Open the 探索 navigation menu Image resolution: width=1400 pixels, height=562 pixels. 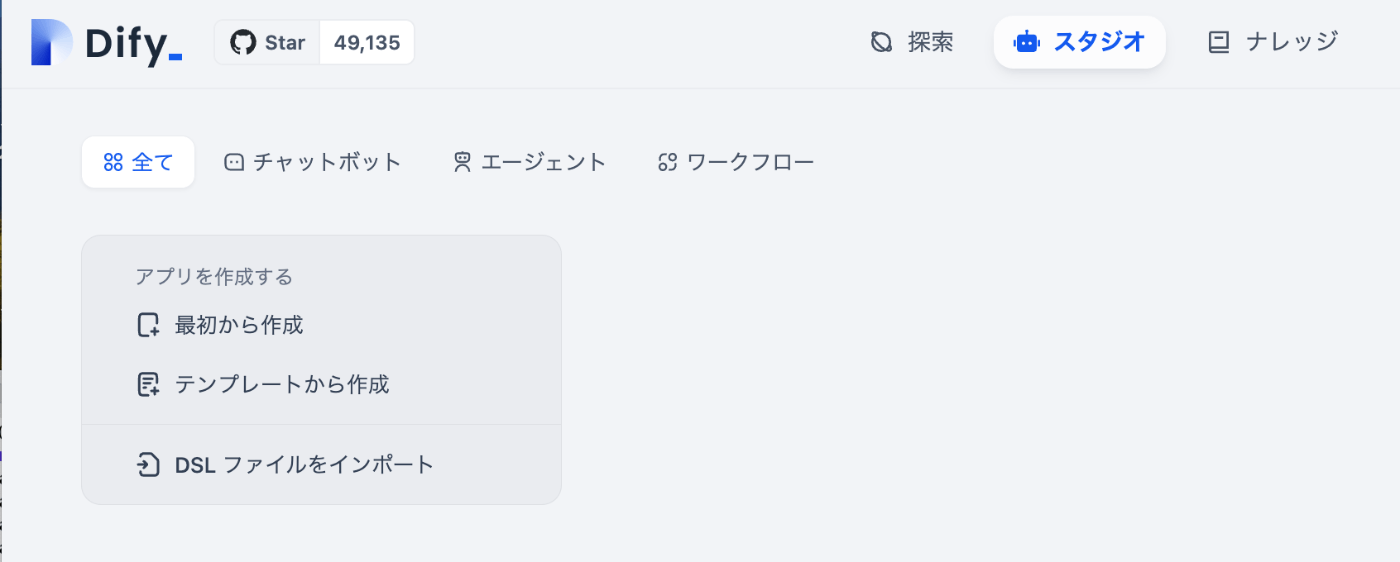click(912, 42)
